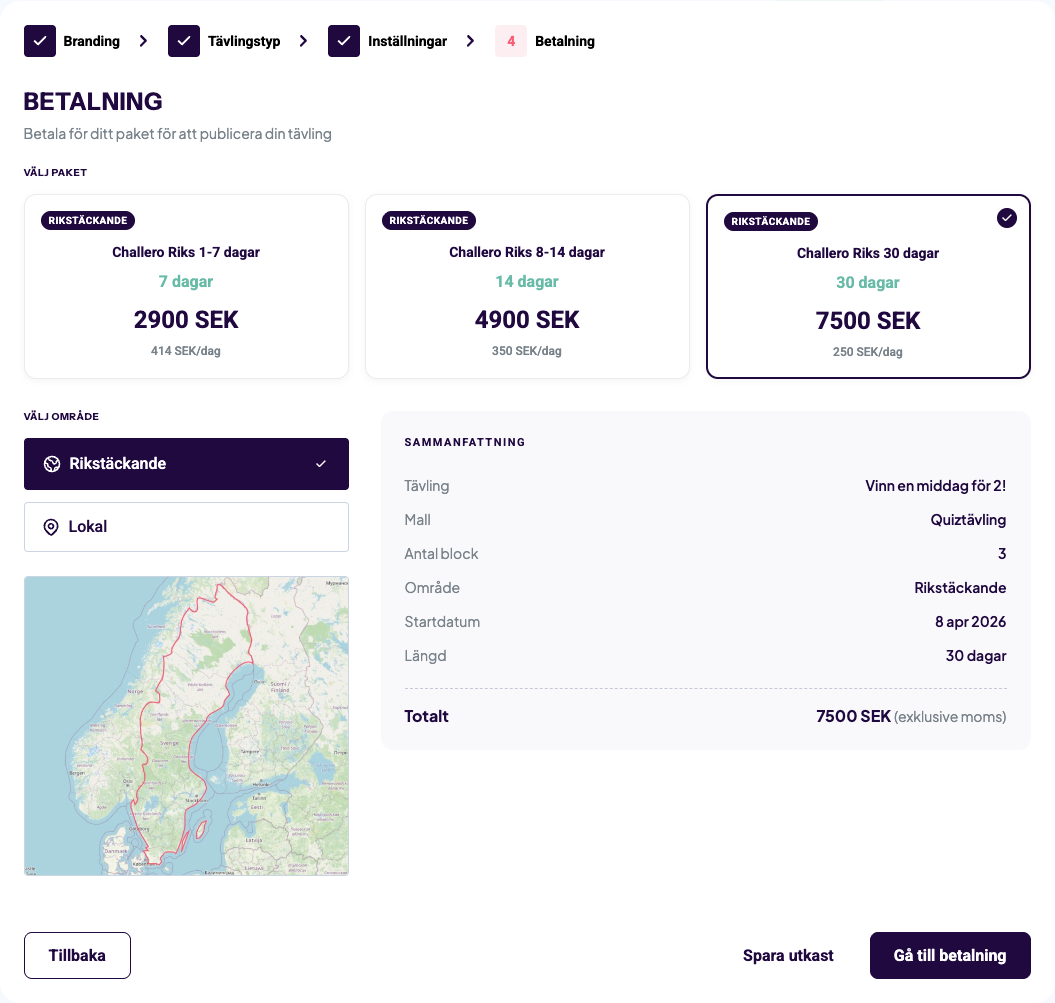This screenshot has width=1055, height=1003.
Task: Click the Branding step checkmark icon
Action: coord(40,41)
